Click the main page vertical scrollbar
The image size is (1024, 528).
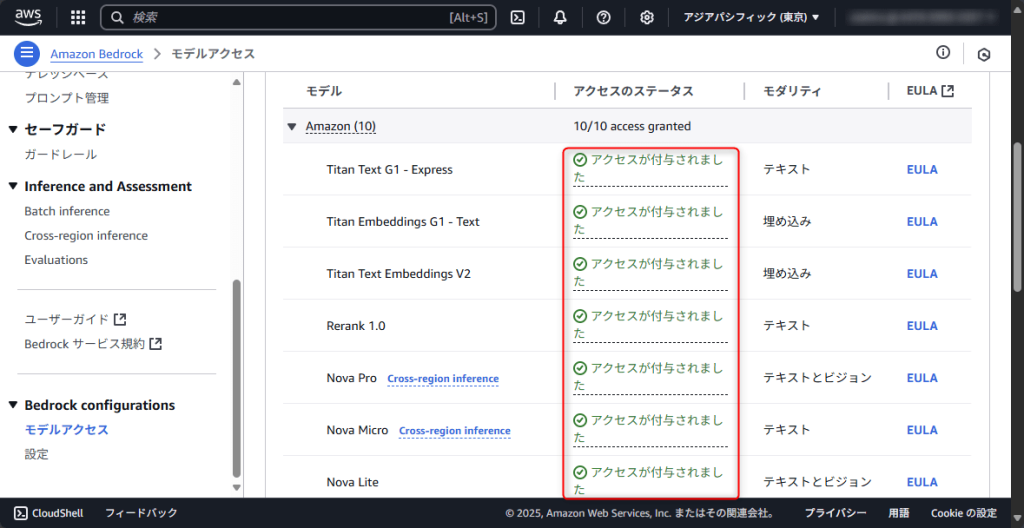[1017, 217]
